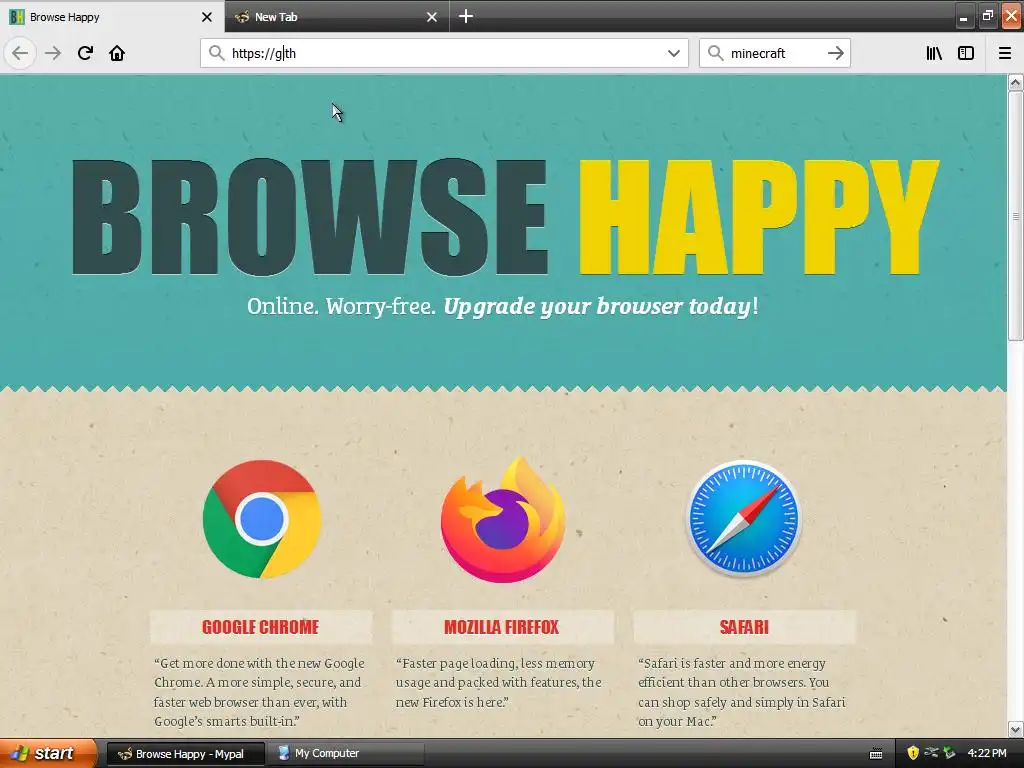The image size is (1024, 768).
Task: Click the vertical scrollbar thumb
Action: (x=1015, y=216)
